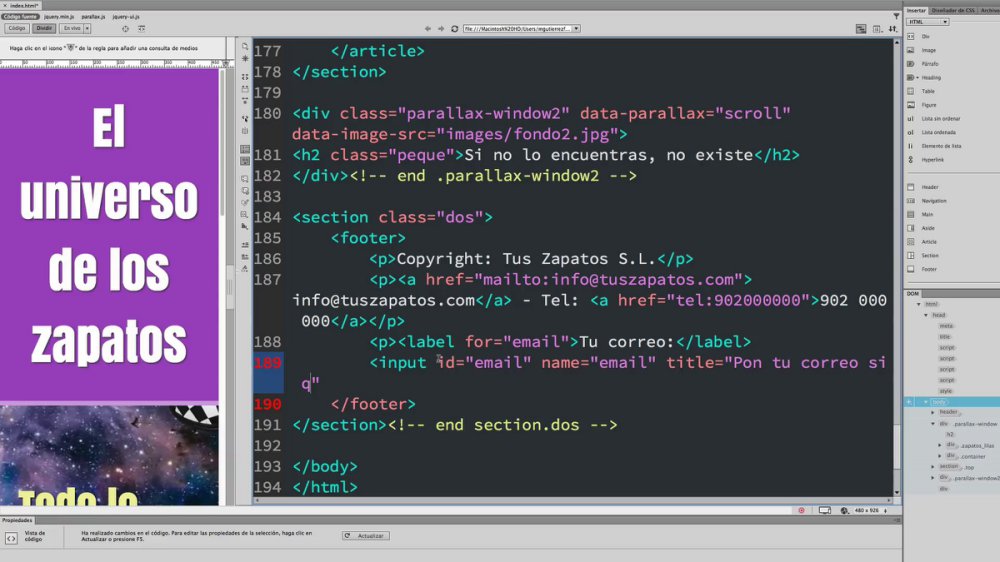Open the file address dropdown
1000x562 pixels.
(577, 29)
